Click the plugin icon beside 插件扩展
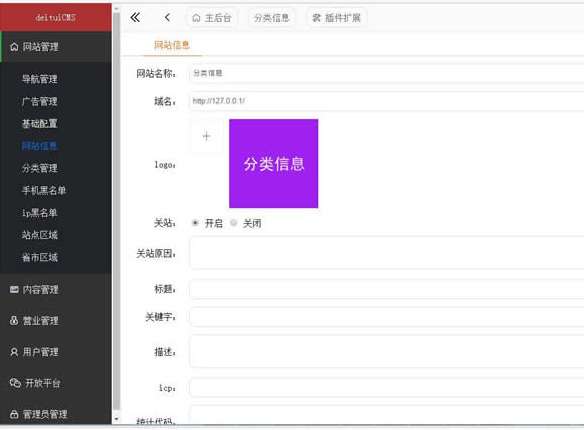The width and height of the screenshot is (584, 430). pos(316,18)
